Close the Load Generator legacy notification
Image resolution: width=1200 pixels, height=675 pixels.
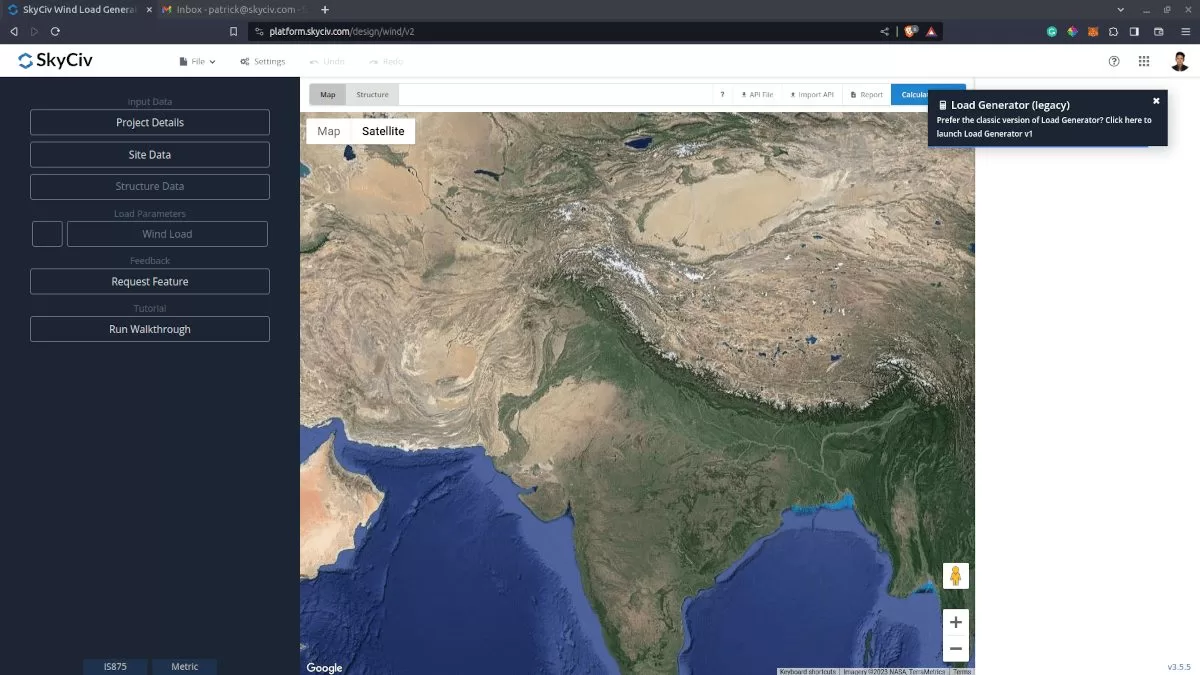(1156, 101)
